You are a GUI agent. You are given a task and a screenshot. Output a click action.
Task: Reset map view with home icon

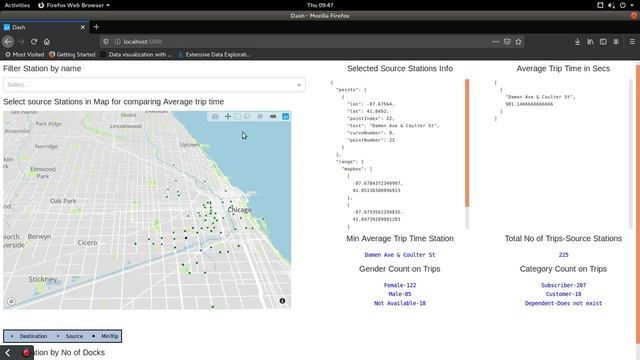[260, 117]
